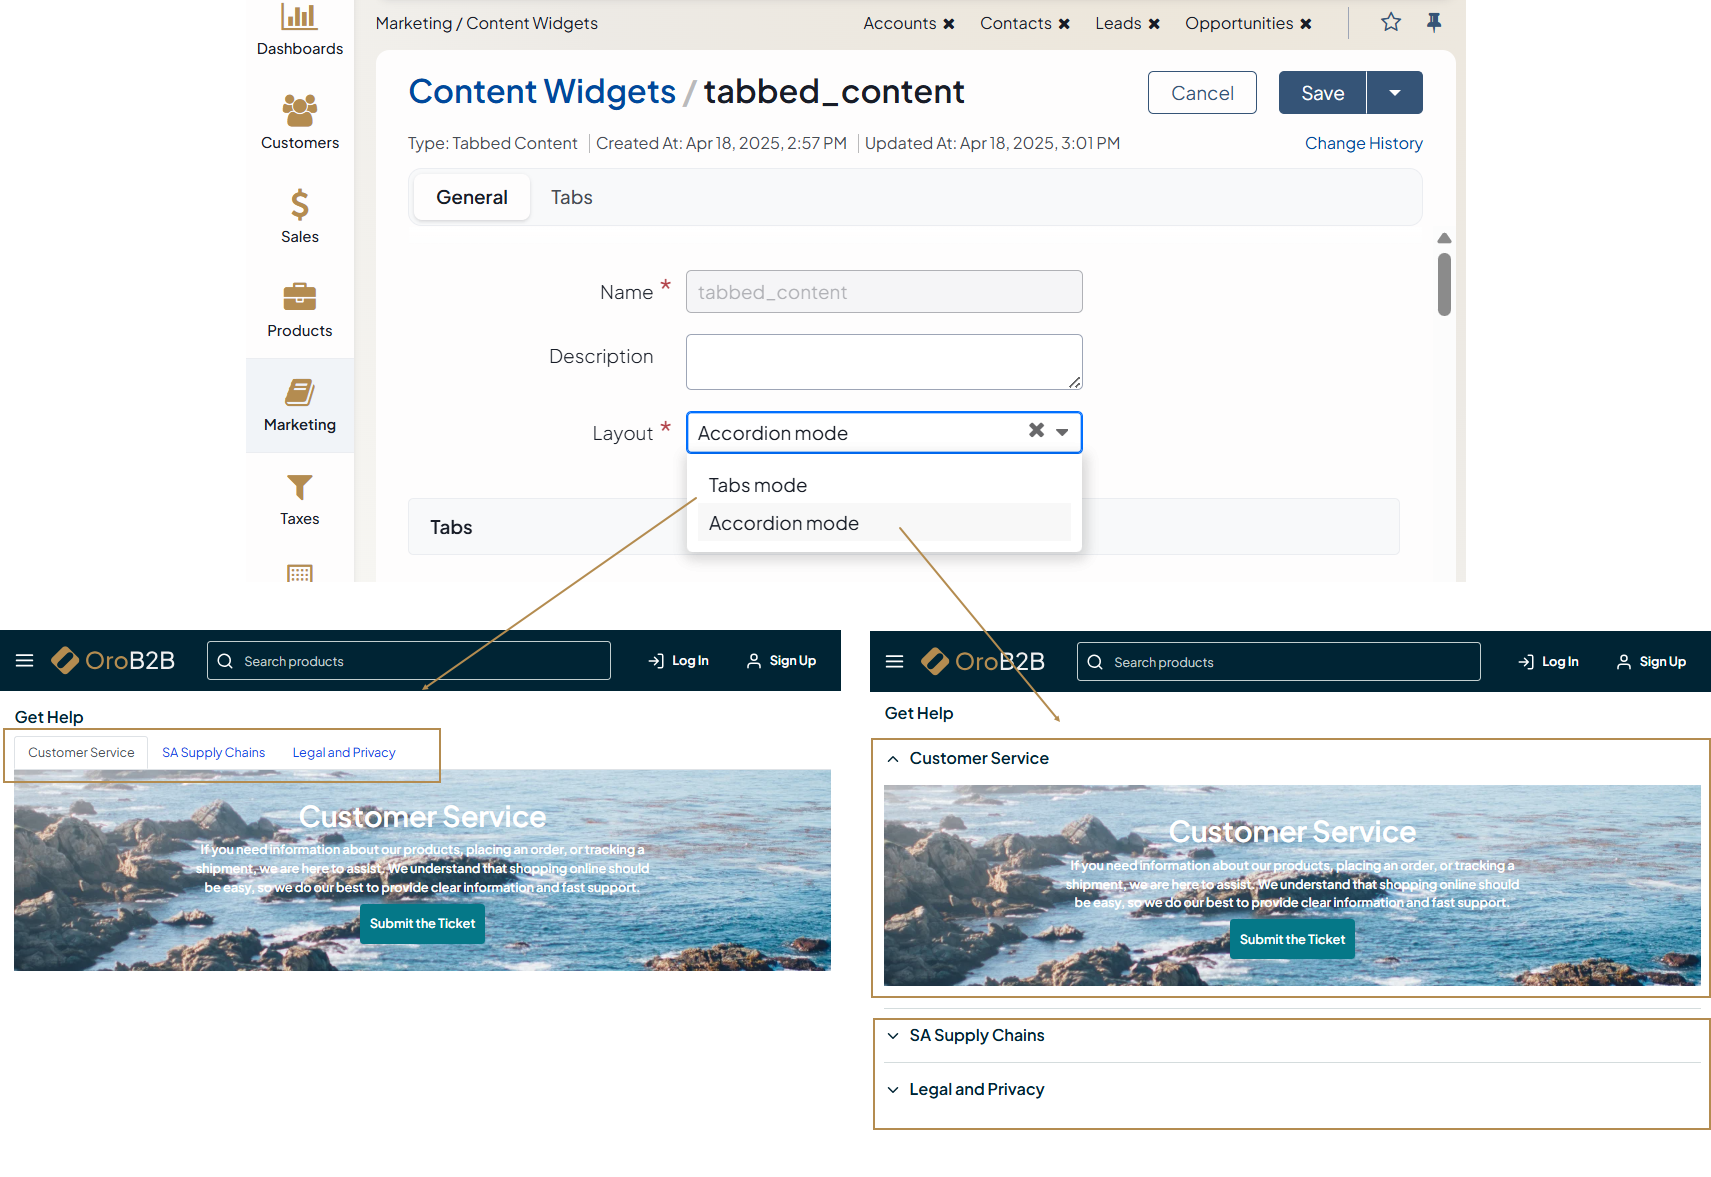Click search magnifier icon in right storefront
The image size is (1711, 1177).
[x=1095, y=662]
